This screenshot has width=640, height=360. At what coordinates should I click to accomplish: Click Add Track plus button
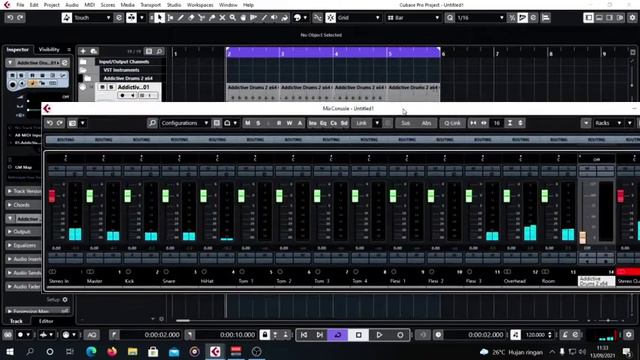(x=83, y=51)
